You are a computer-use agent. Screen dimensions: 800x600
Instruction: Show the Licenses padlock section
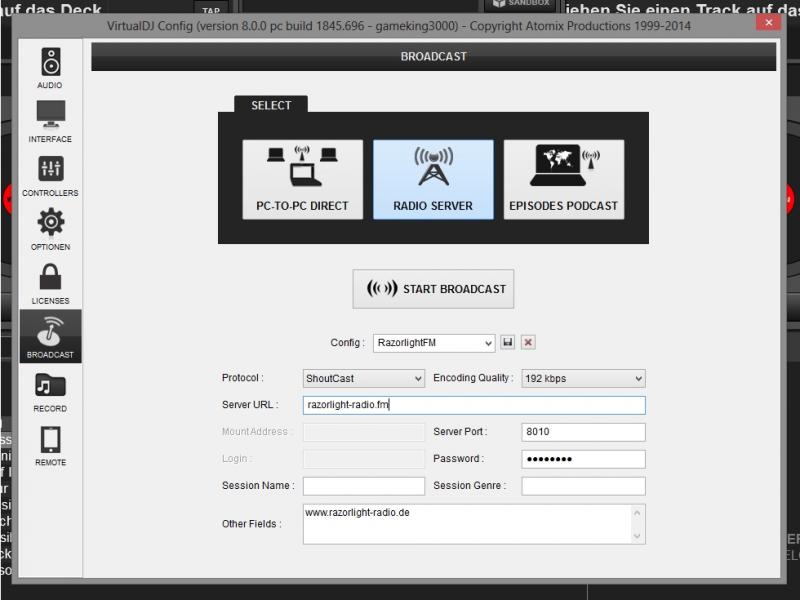point(50,283)
